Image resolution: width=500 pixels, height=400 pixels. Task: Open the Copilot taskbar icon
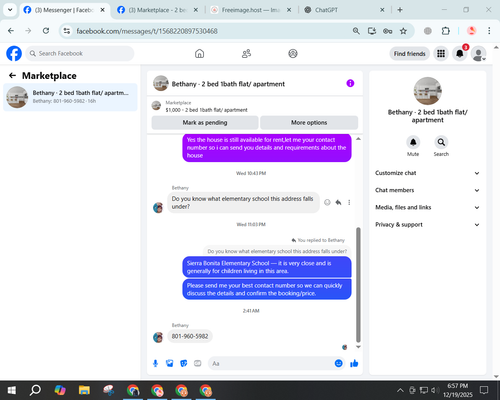pyautogui.click(x=60, y=390)
